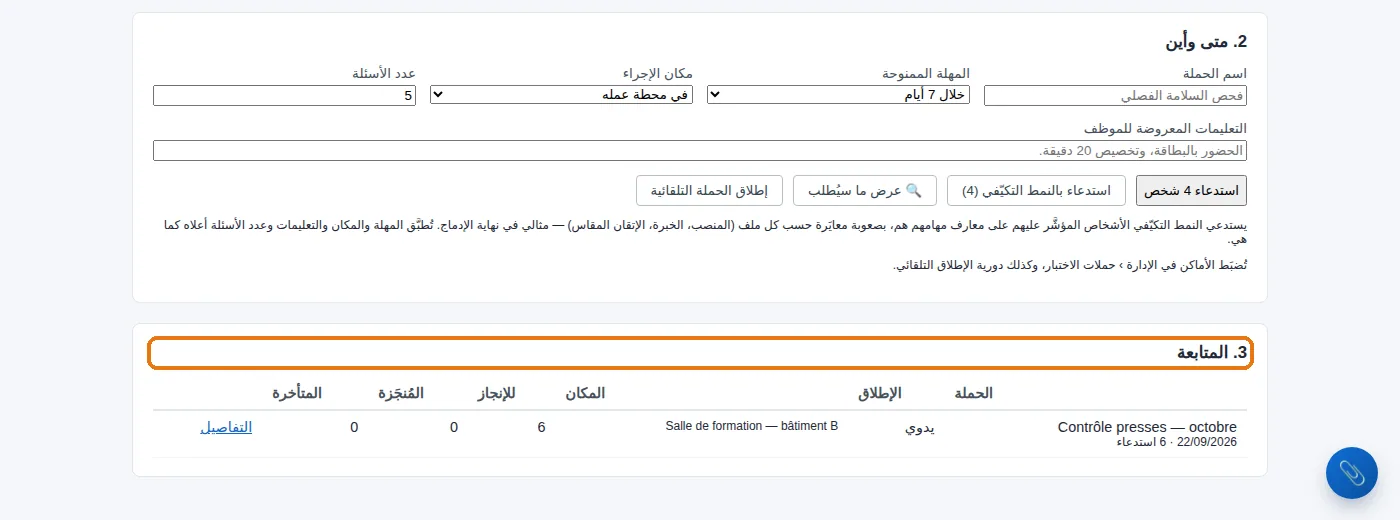Click the المُنجَزة column header

click(x=400, y=393)
